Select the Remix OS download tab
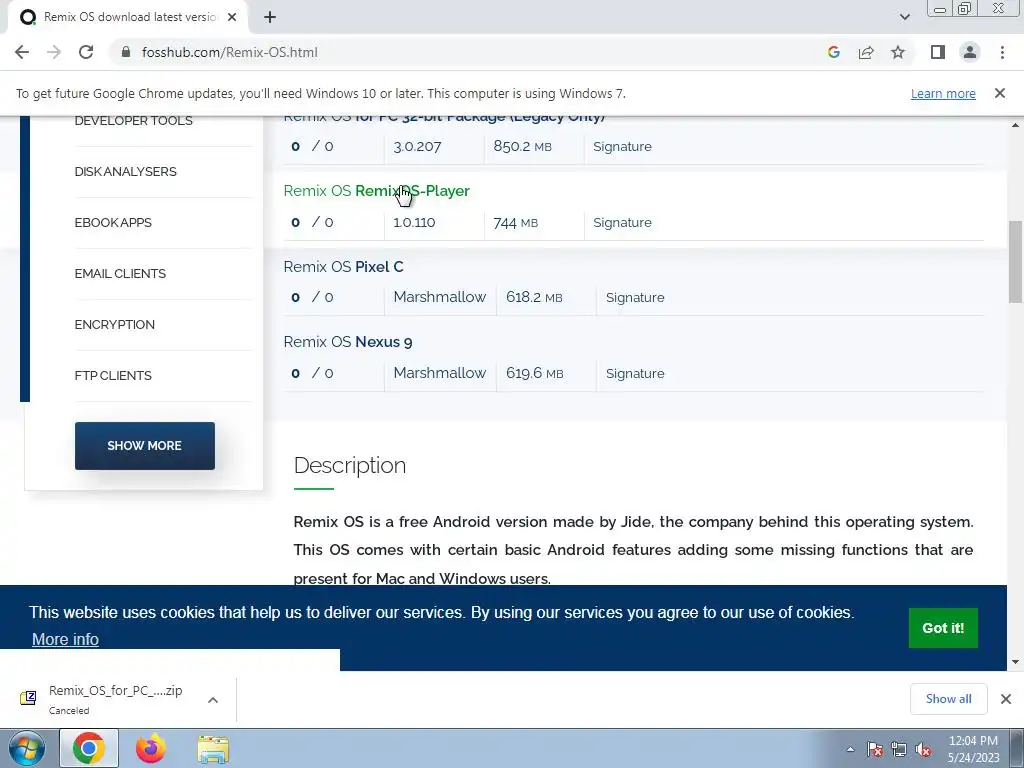 click(x=128, y=17)
